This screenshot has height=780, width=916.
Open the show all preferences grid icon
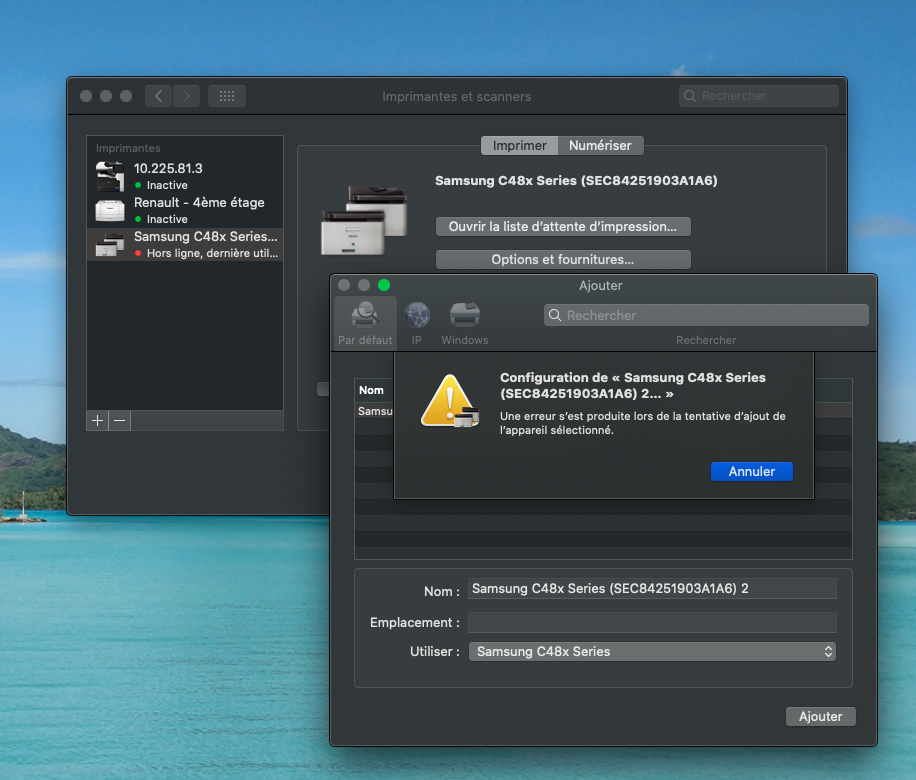point(227,96)
